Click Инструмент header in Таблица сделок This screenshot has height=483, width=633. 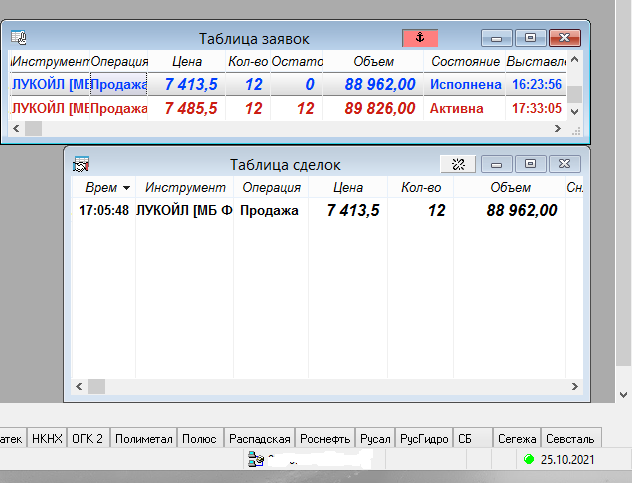click(x=185, y=187)
